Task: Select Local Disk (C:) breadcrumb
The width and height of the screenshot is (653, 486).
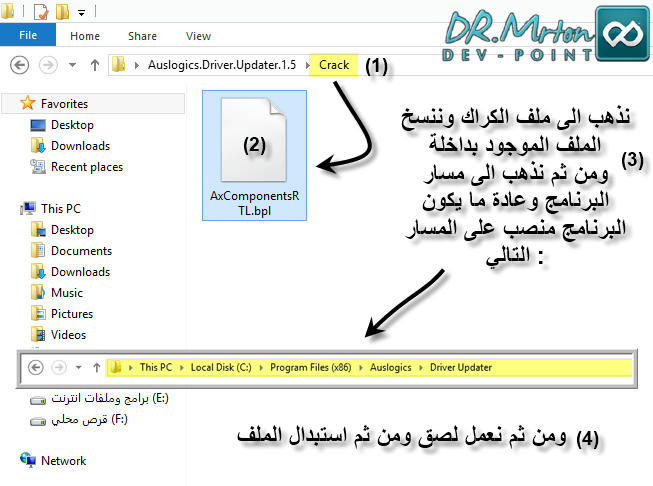Action: click(221, 367)
